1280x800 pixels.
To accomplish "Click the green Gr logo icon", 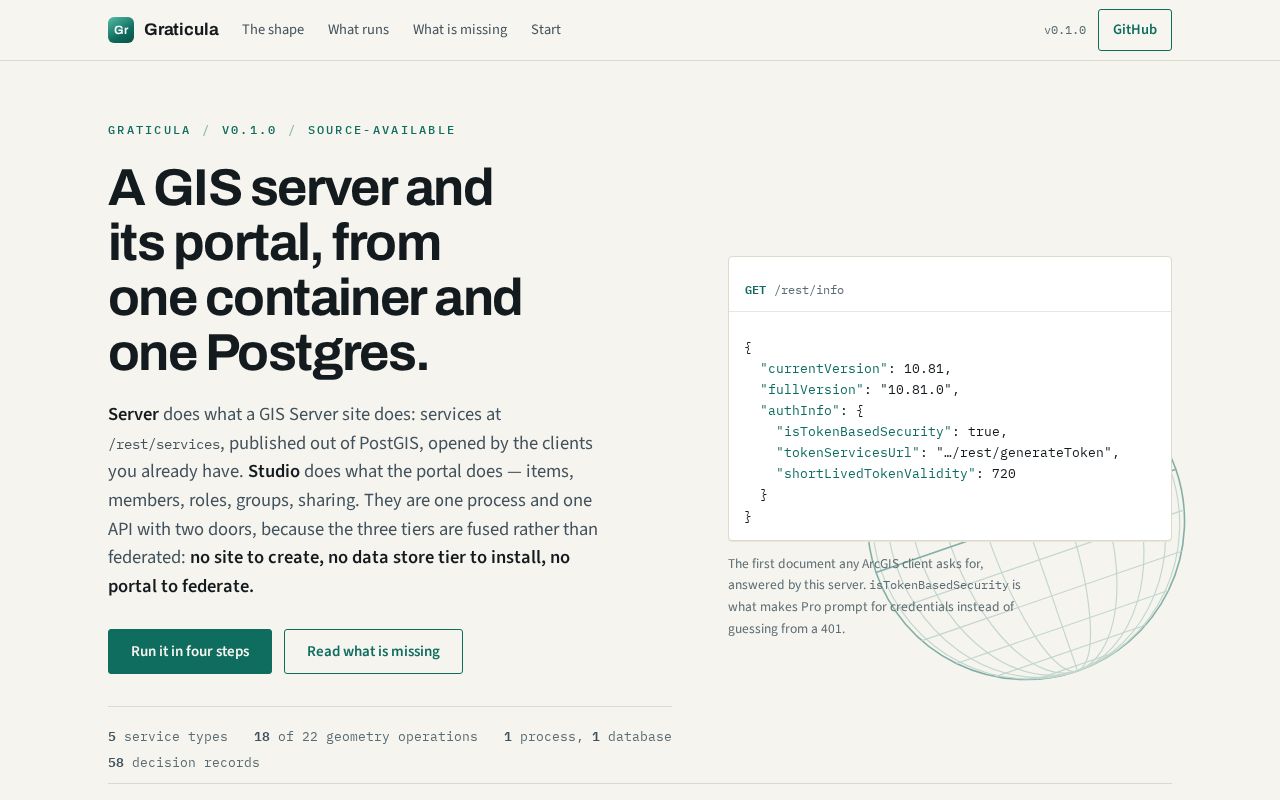I will 121,30.
